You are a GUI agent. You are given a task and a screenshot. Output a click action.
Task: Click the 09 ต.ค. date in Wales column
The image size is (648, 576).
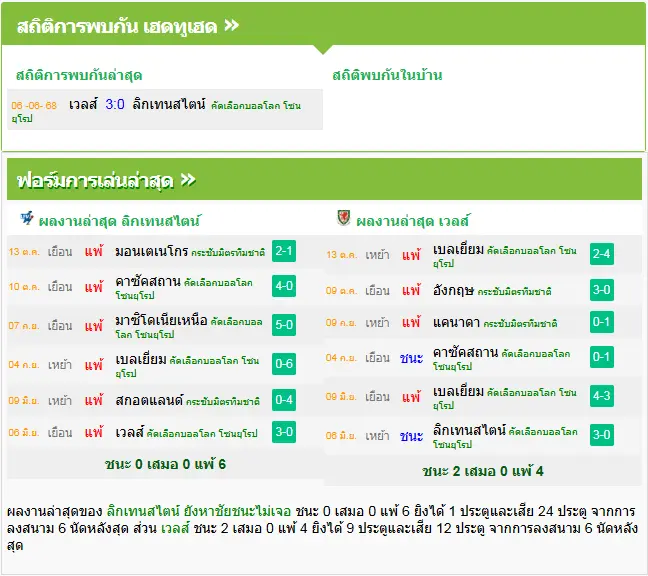(341, 291)
